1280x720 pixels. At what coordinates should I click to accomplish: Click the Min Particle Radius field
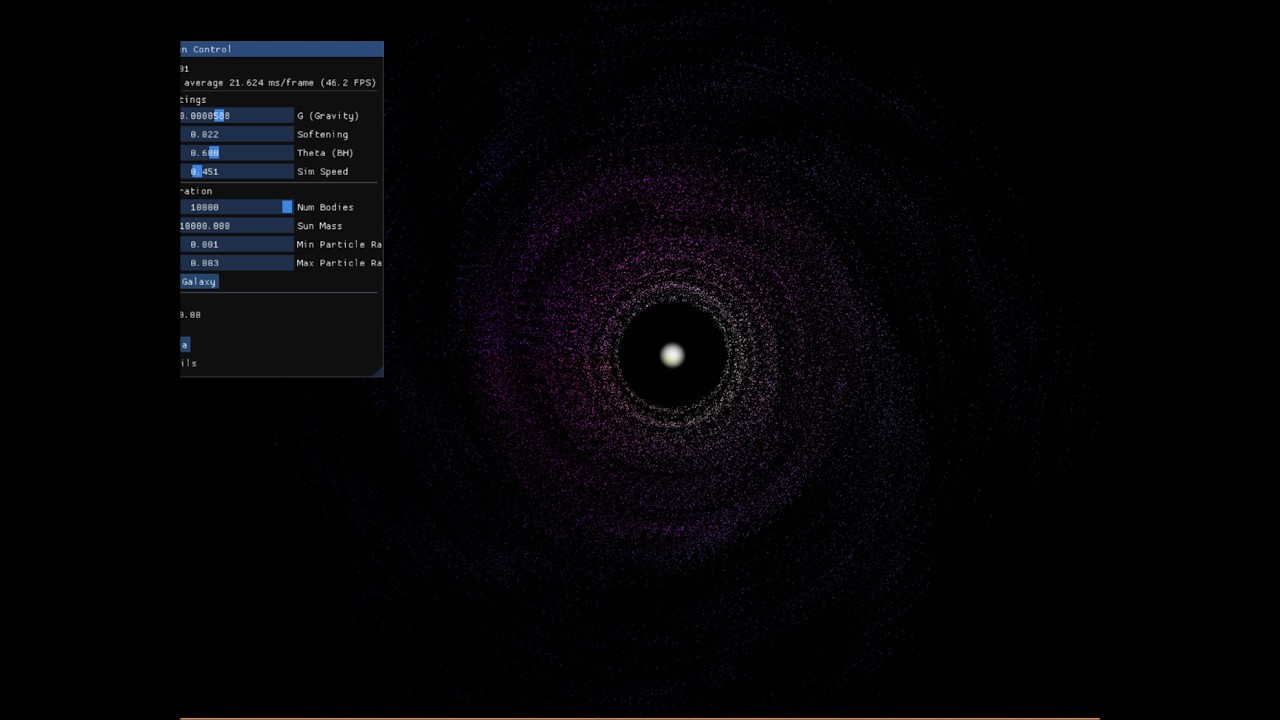[236, 244]
